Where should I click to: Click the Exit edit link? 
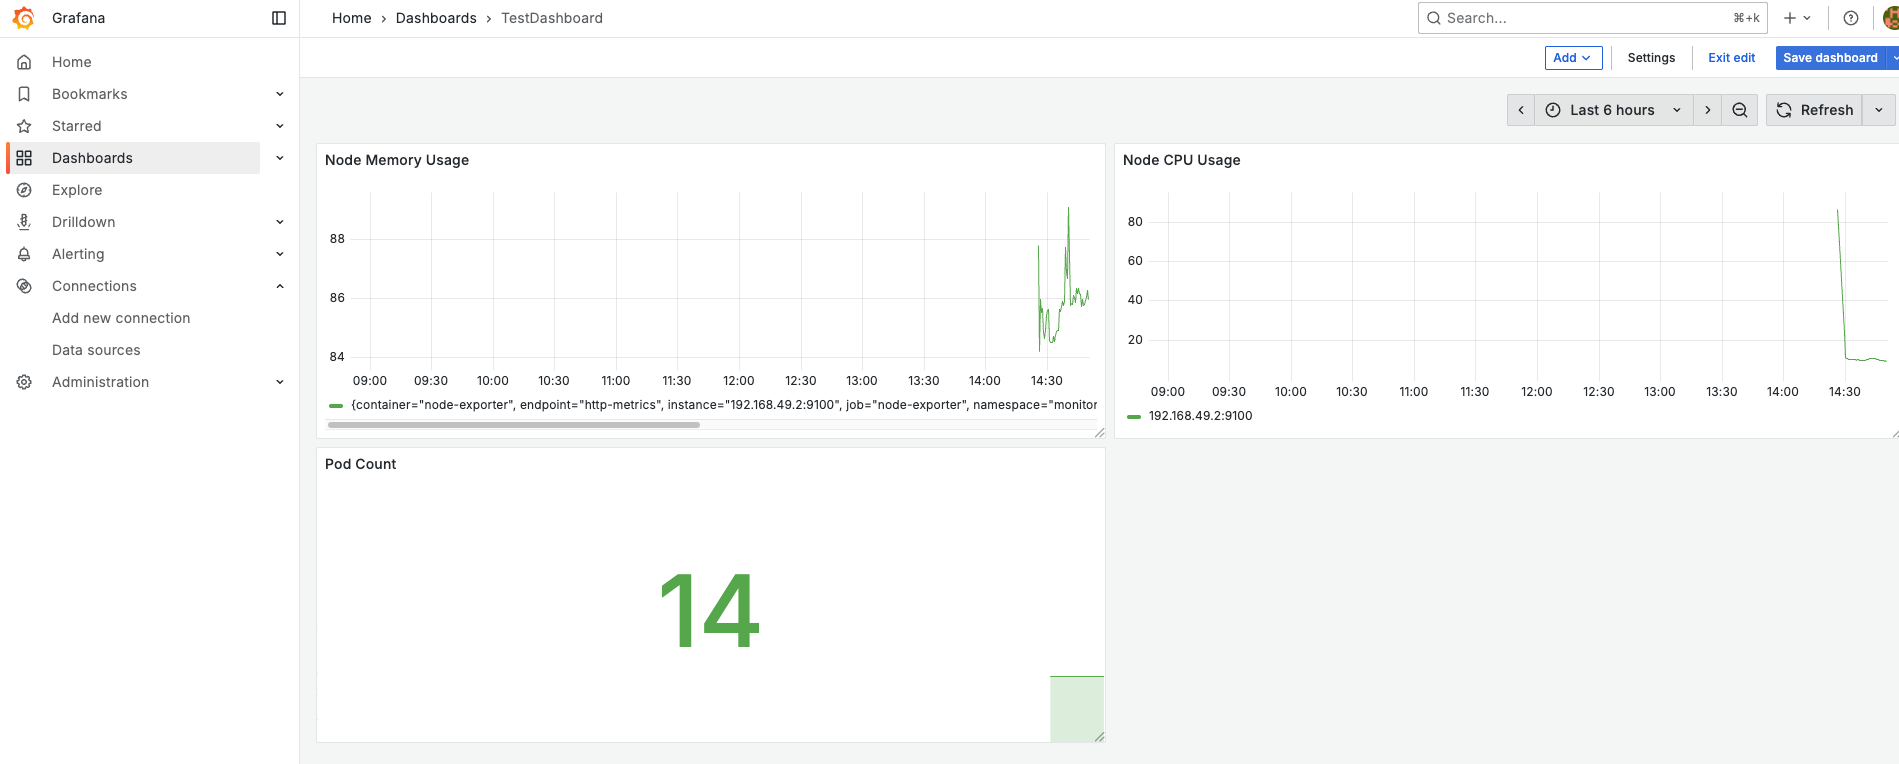pos(1731,58)
